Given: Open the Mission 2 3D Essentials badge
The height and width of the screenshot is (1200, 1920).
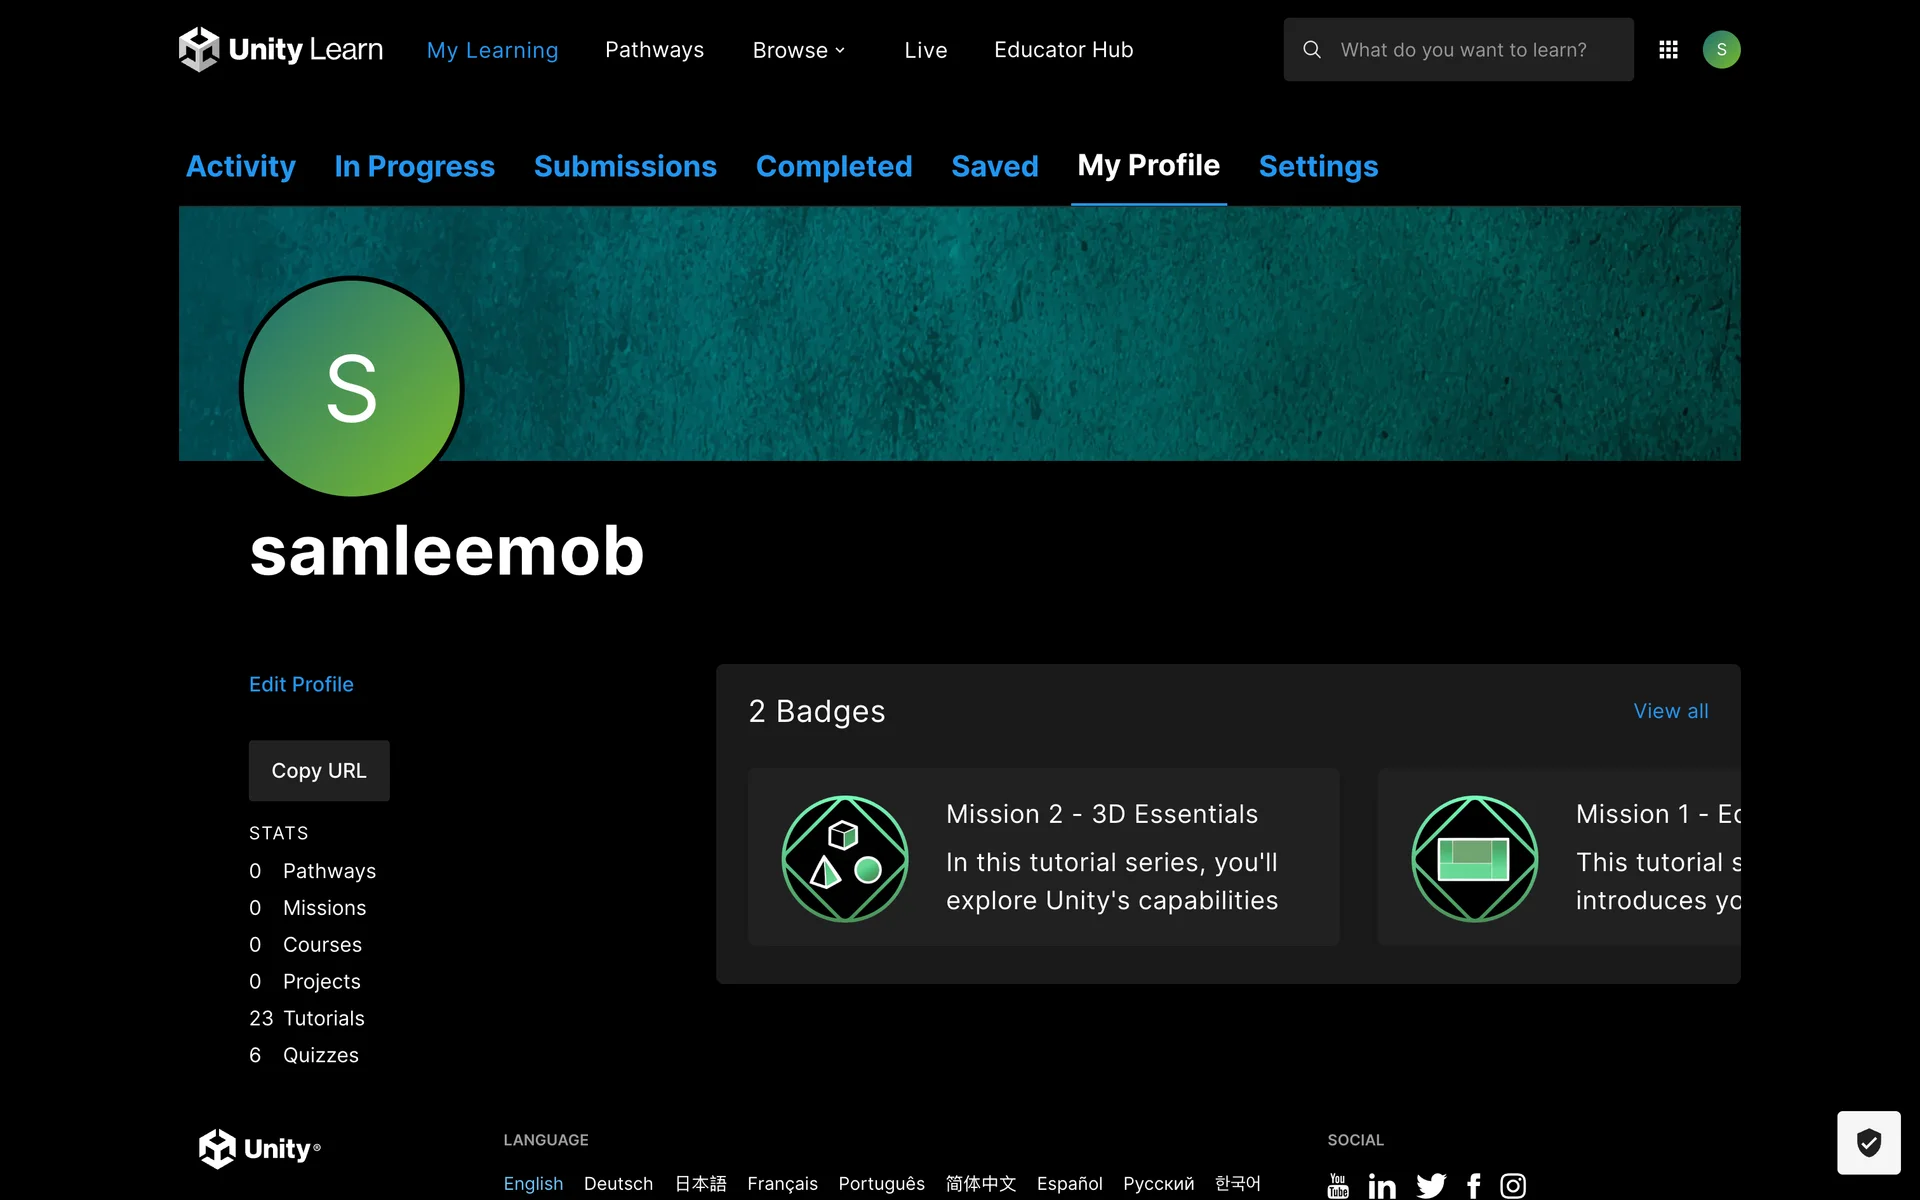Looking at the screenshot, I should pos(1043,857).
